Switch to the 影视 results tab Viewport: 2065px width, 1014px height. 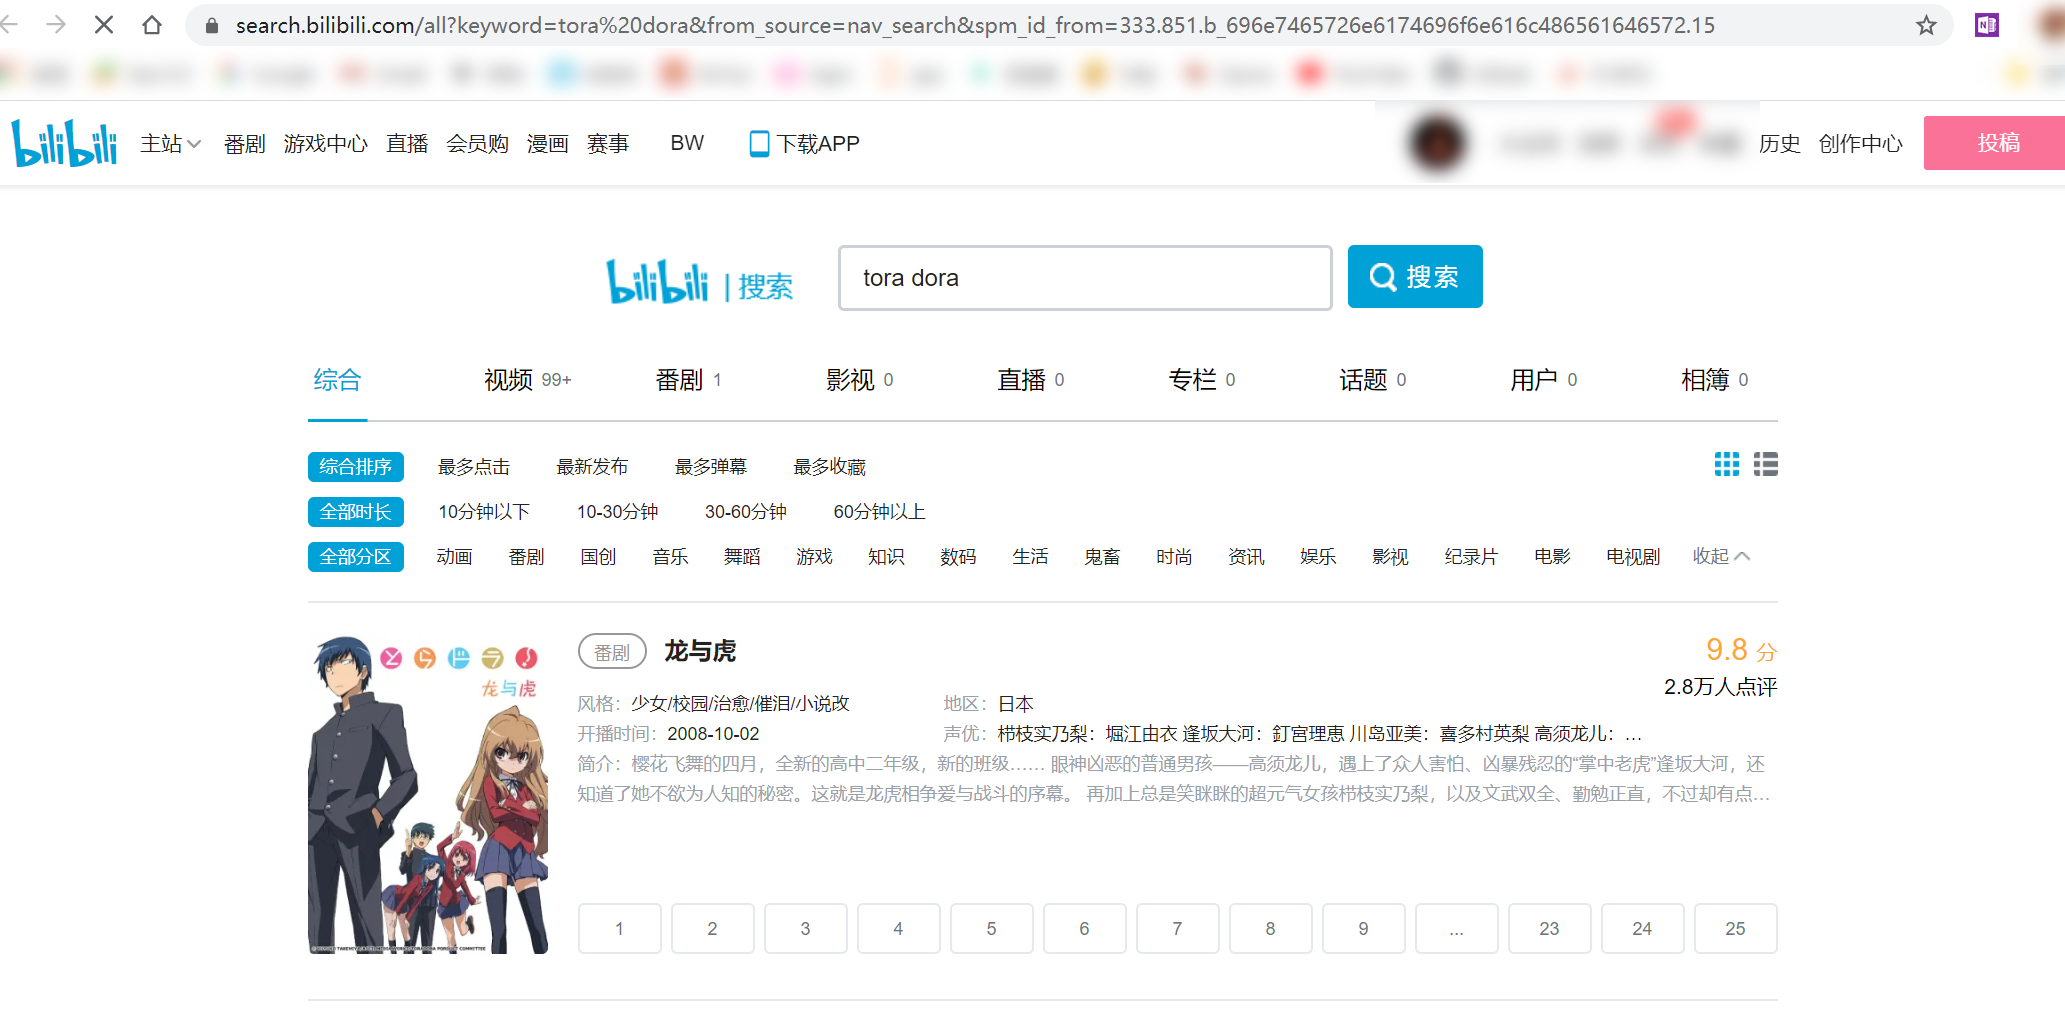coord(859,380)
